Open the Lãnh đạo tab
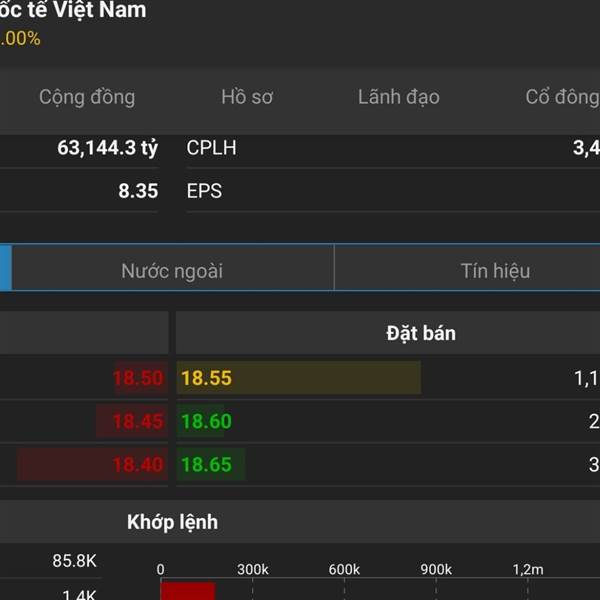The width and height of the screenshot is (600, 600). (398, 97)
